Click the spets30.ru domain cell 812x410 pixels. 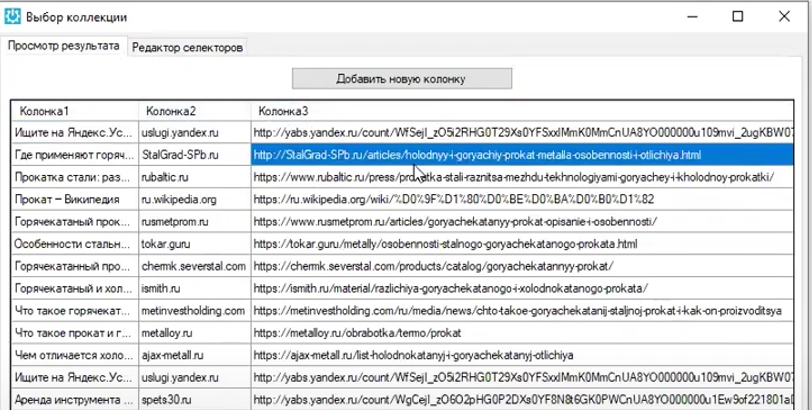point(195,400)
